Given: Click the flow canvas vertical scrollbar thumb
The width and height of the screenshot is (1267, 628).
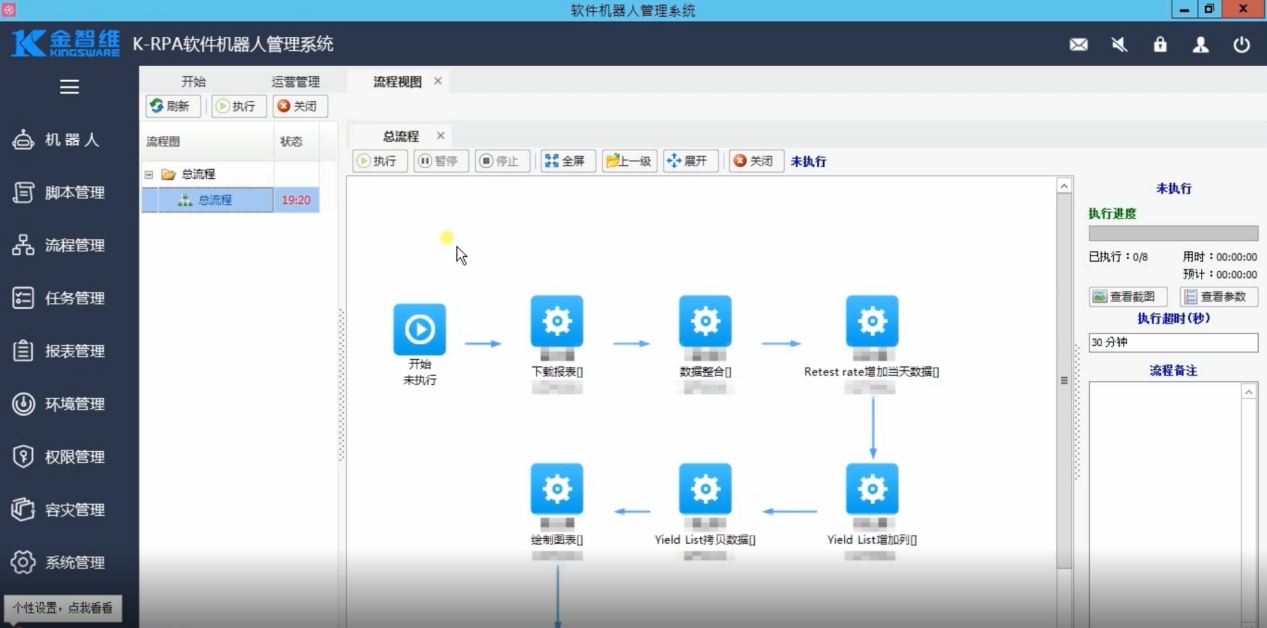Looking at the screenshot, I should click(1064, 380).
